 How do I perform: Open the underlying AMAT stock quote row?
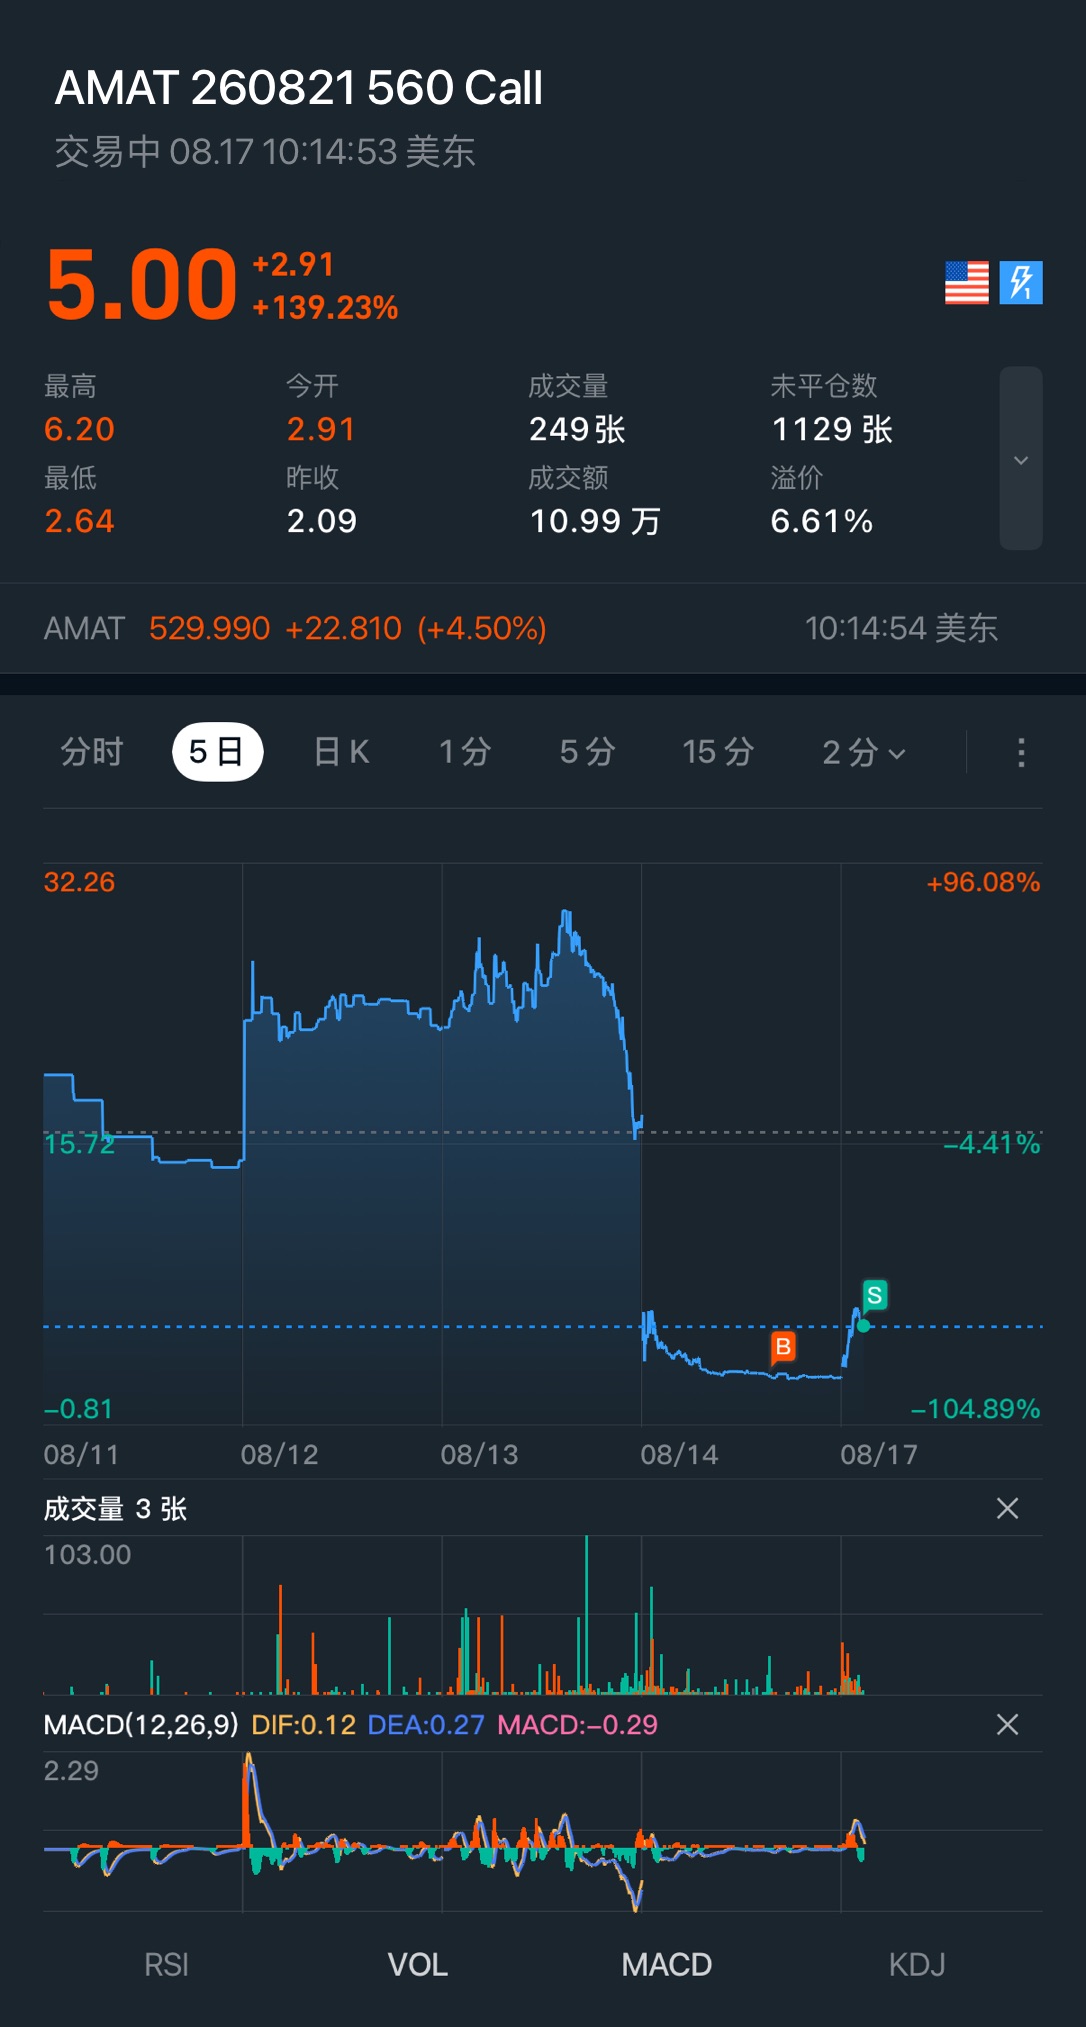click(543, 628)
